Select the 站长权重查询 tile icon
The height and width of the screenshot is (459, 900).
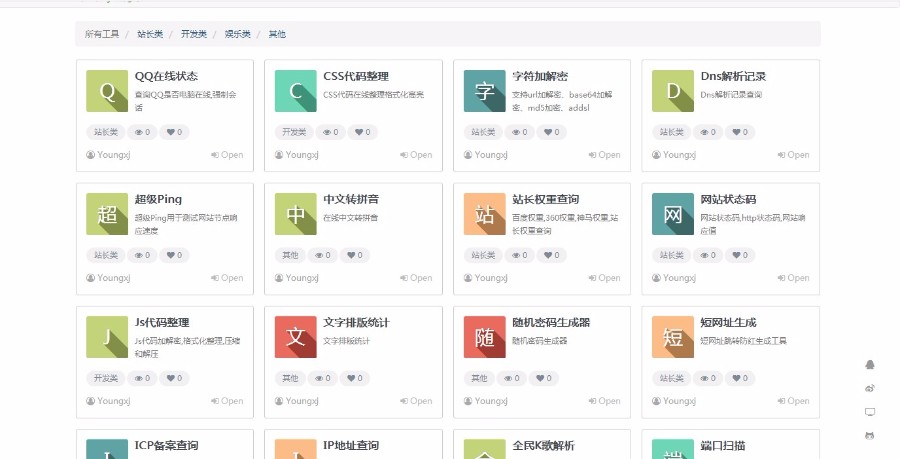(484, 214)
